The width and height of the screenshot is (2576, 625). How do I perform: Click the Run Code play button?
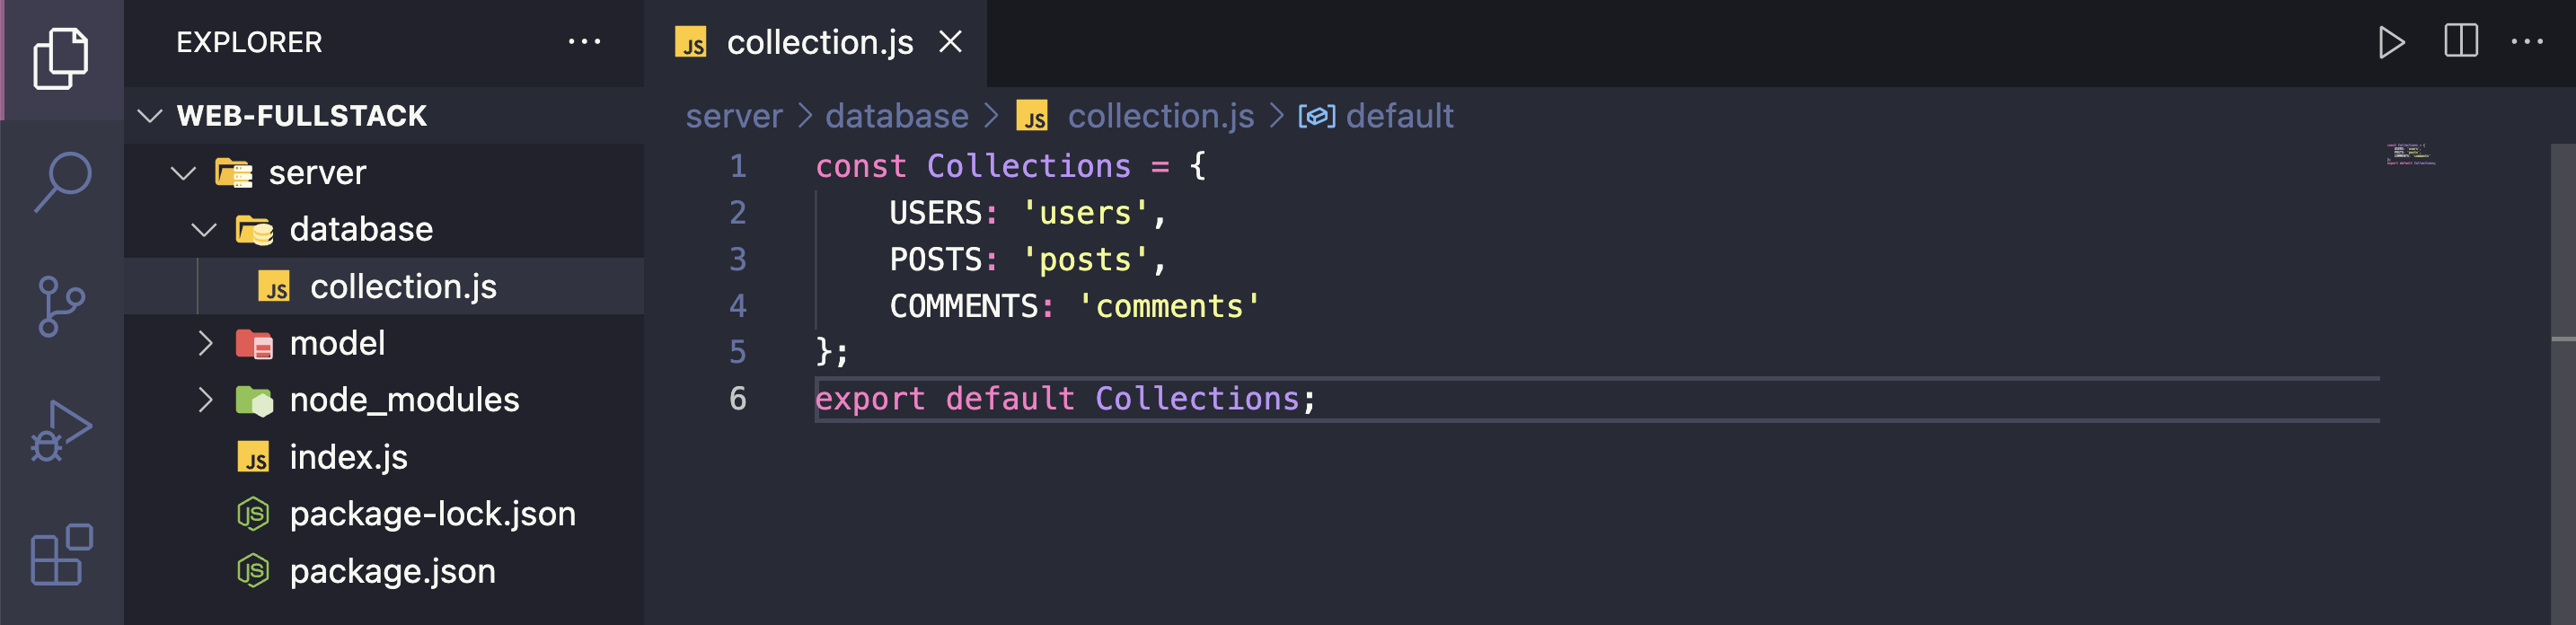pos(2391,42)
